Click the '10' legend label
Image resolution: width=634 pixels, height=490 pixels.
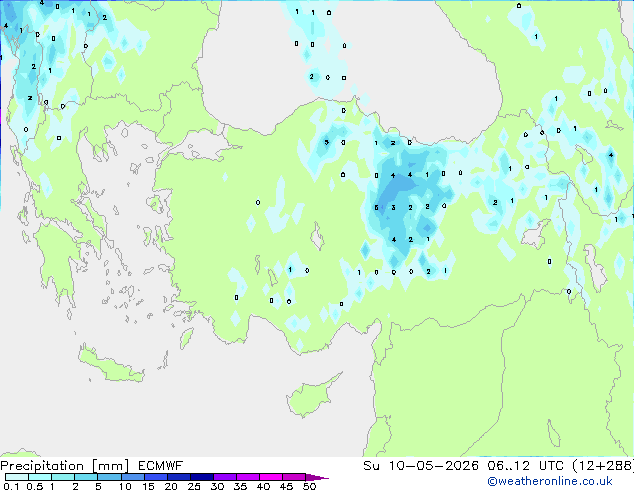tap(125, 486)
